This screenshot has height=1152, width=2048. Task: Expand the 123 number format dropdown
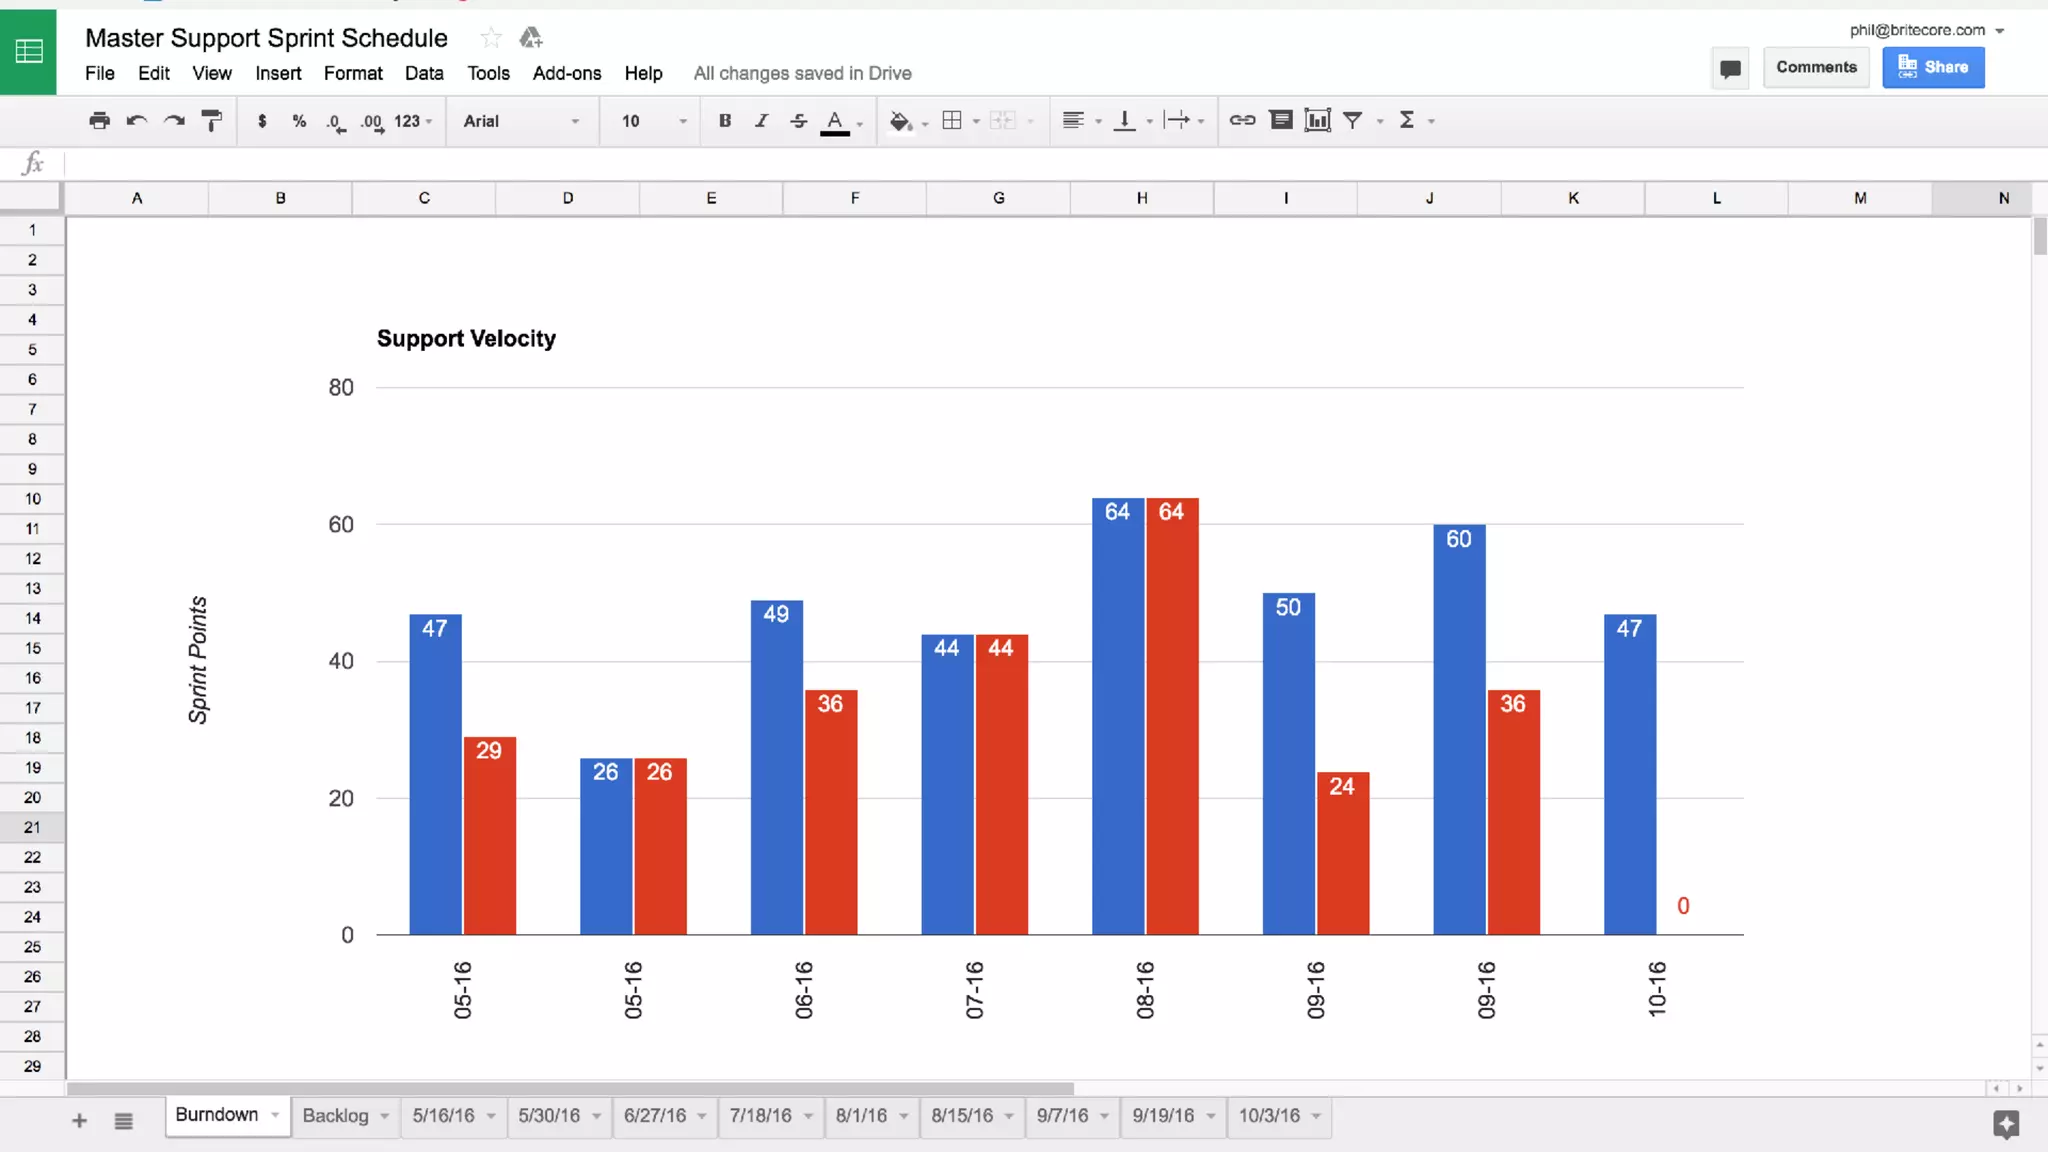pos(413,121)
